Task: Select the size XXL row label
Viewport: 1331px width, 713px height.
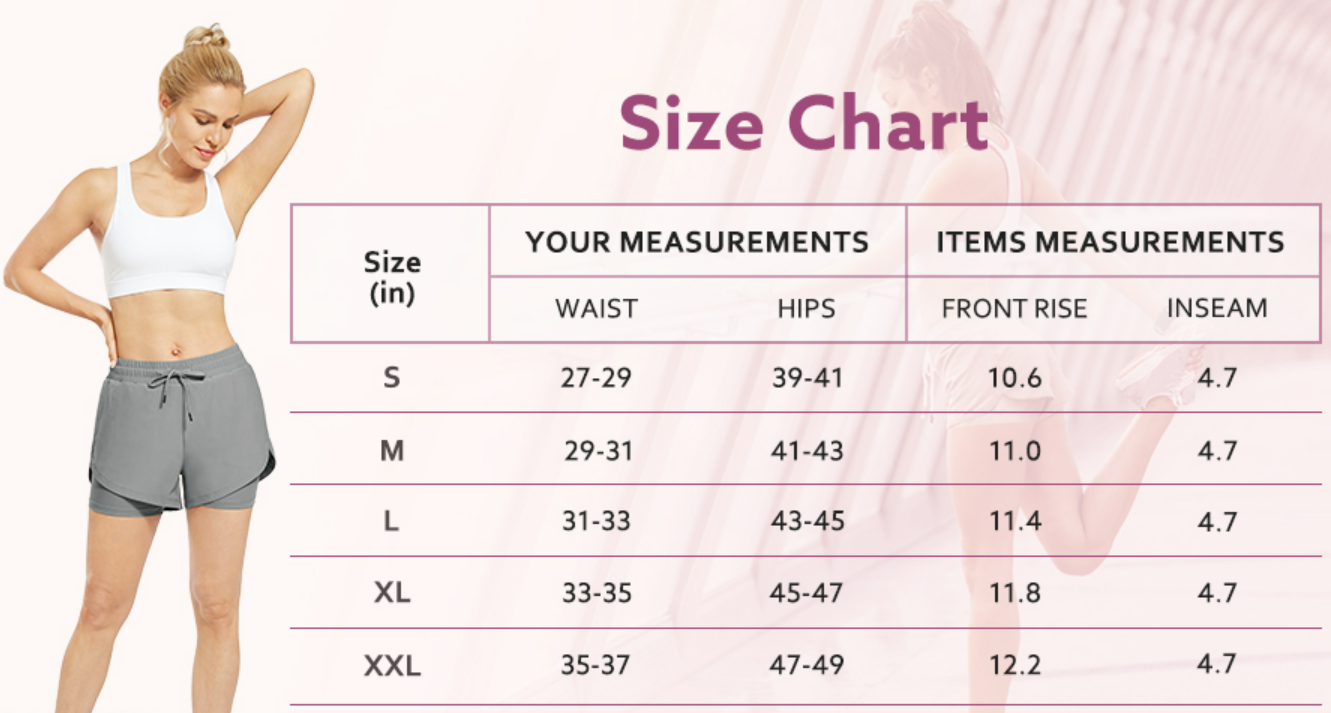Action: pos(392,665)
